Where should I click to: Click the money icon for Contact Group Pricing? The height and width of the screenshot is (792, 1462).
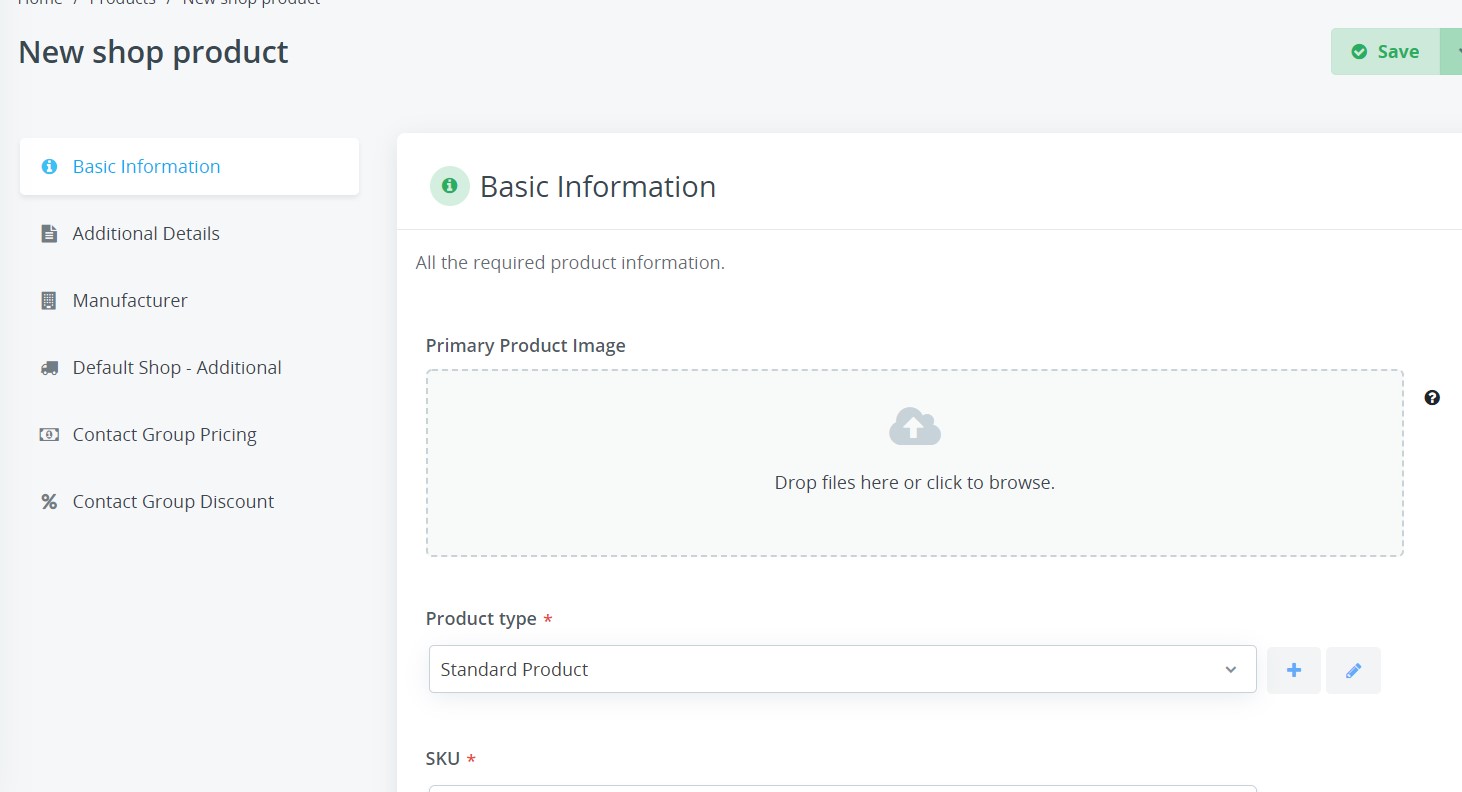[49, 435]
